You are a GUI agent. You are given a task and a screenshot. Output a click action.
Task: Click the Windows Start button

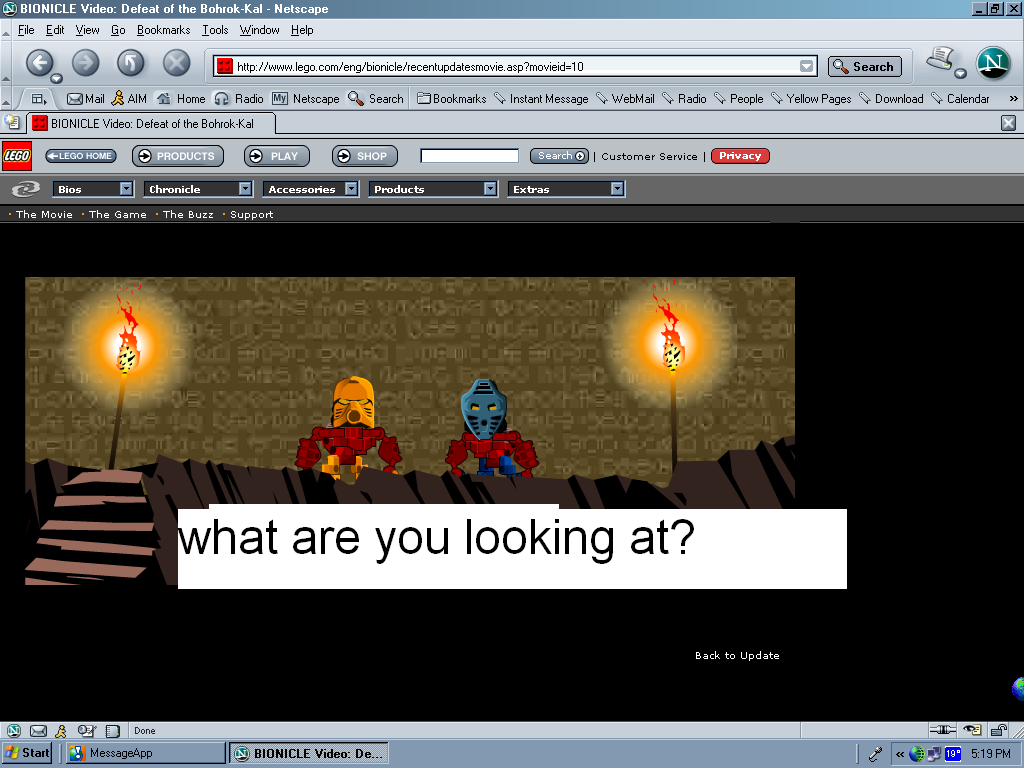click(27, 753)
